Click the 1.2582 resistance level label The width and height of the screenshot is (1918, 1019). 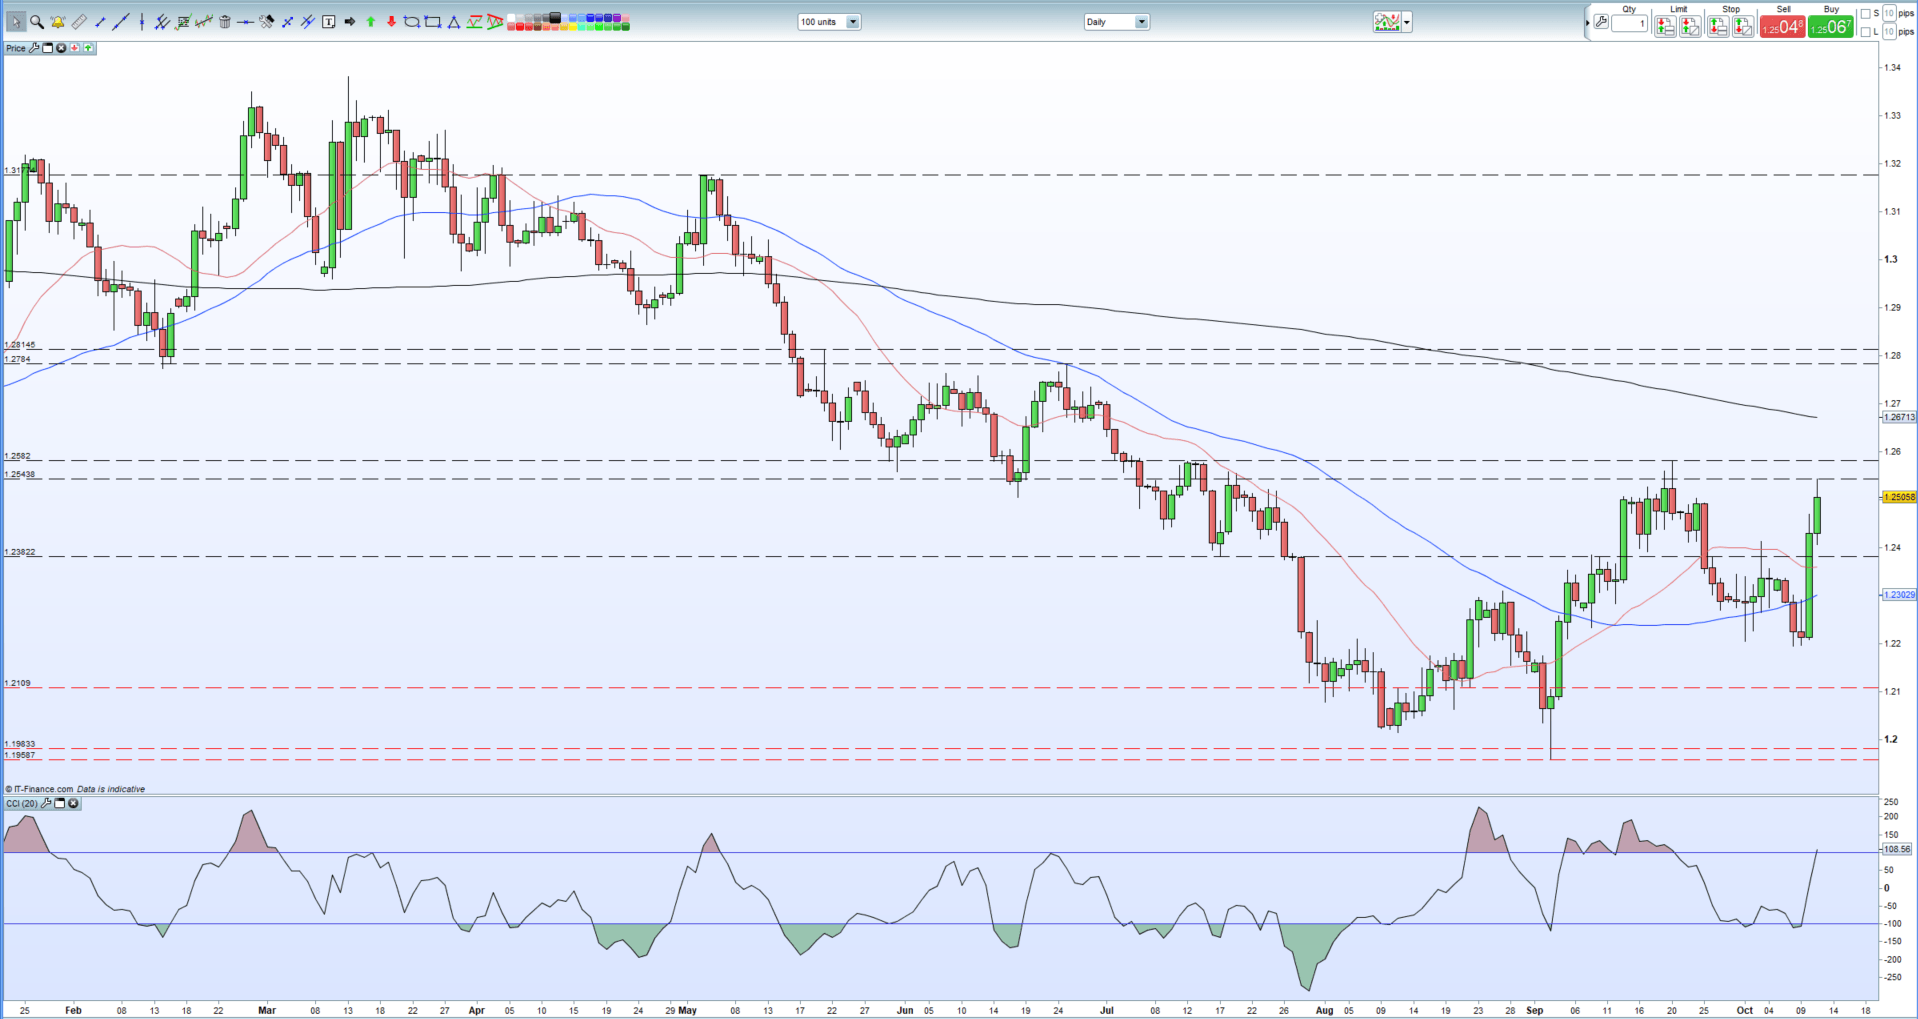pos(17,456)
